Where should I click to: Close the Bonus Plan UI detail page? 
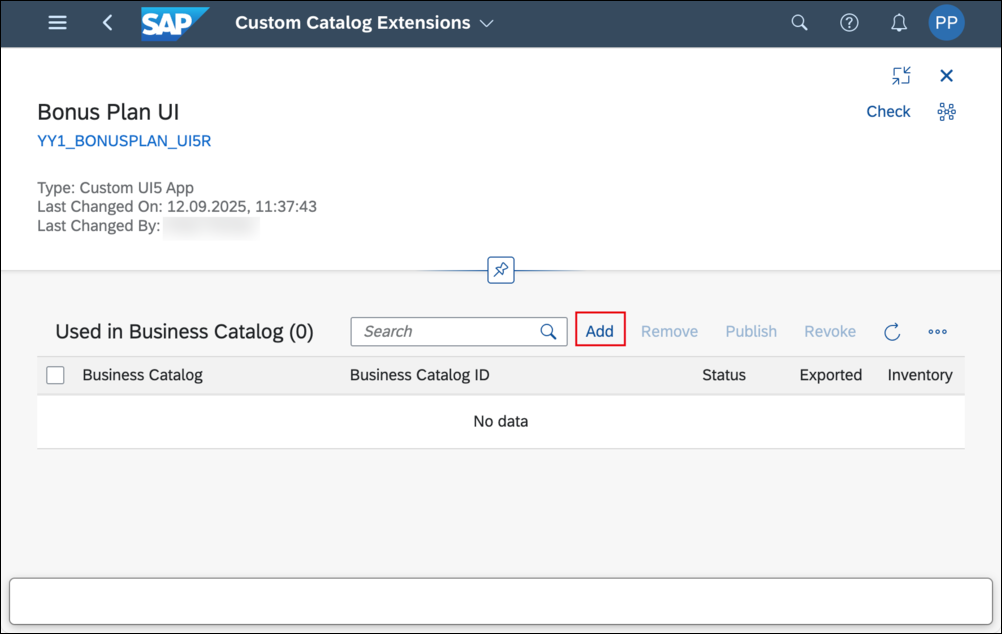tap(946, 75)
